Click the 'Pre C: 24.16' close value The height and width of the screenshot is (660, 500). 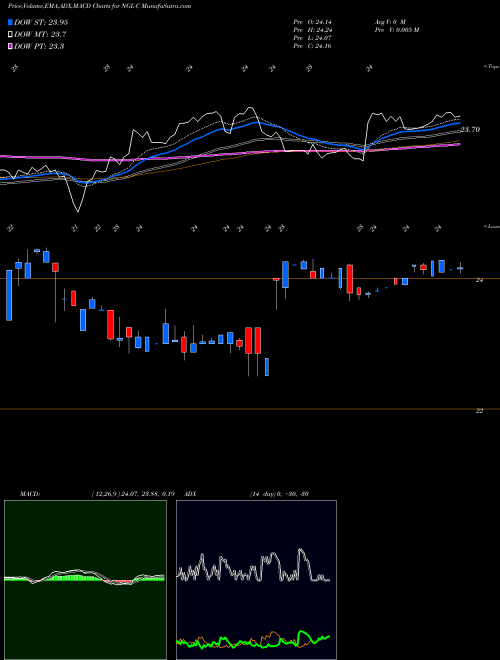[312, 46]
